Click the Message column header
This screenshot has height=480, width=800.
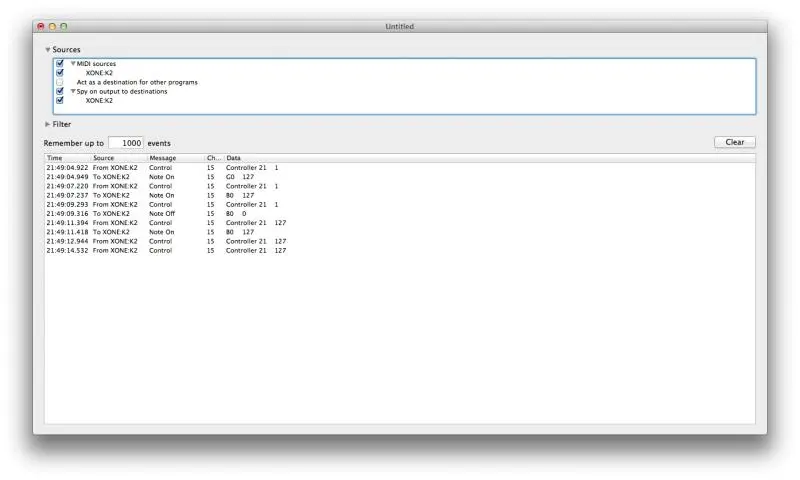[174, 158]
